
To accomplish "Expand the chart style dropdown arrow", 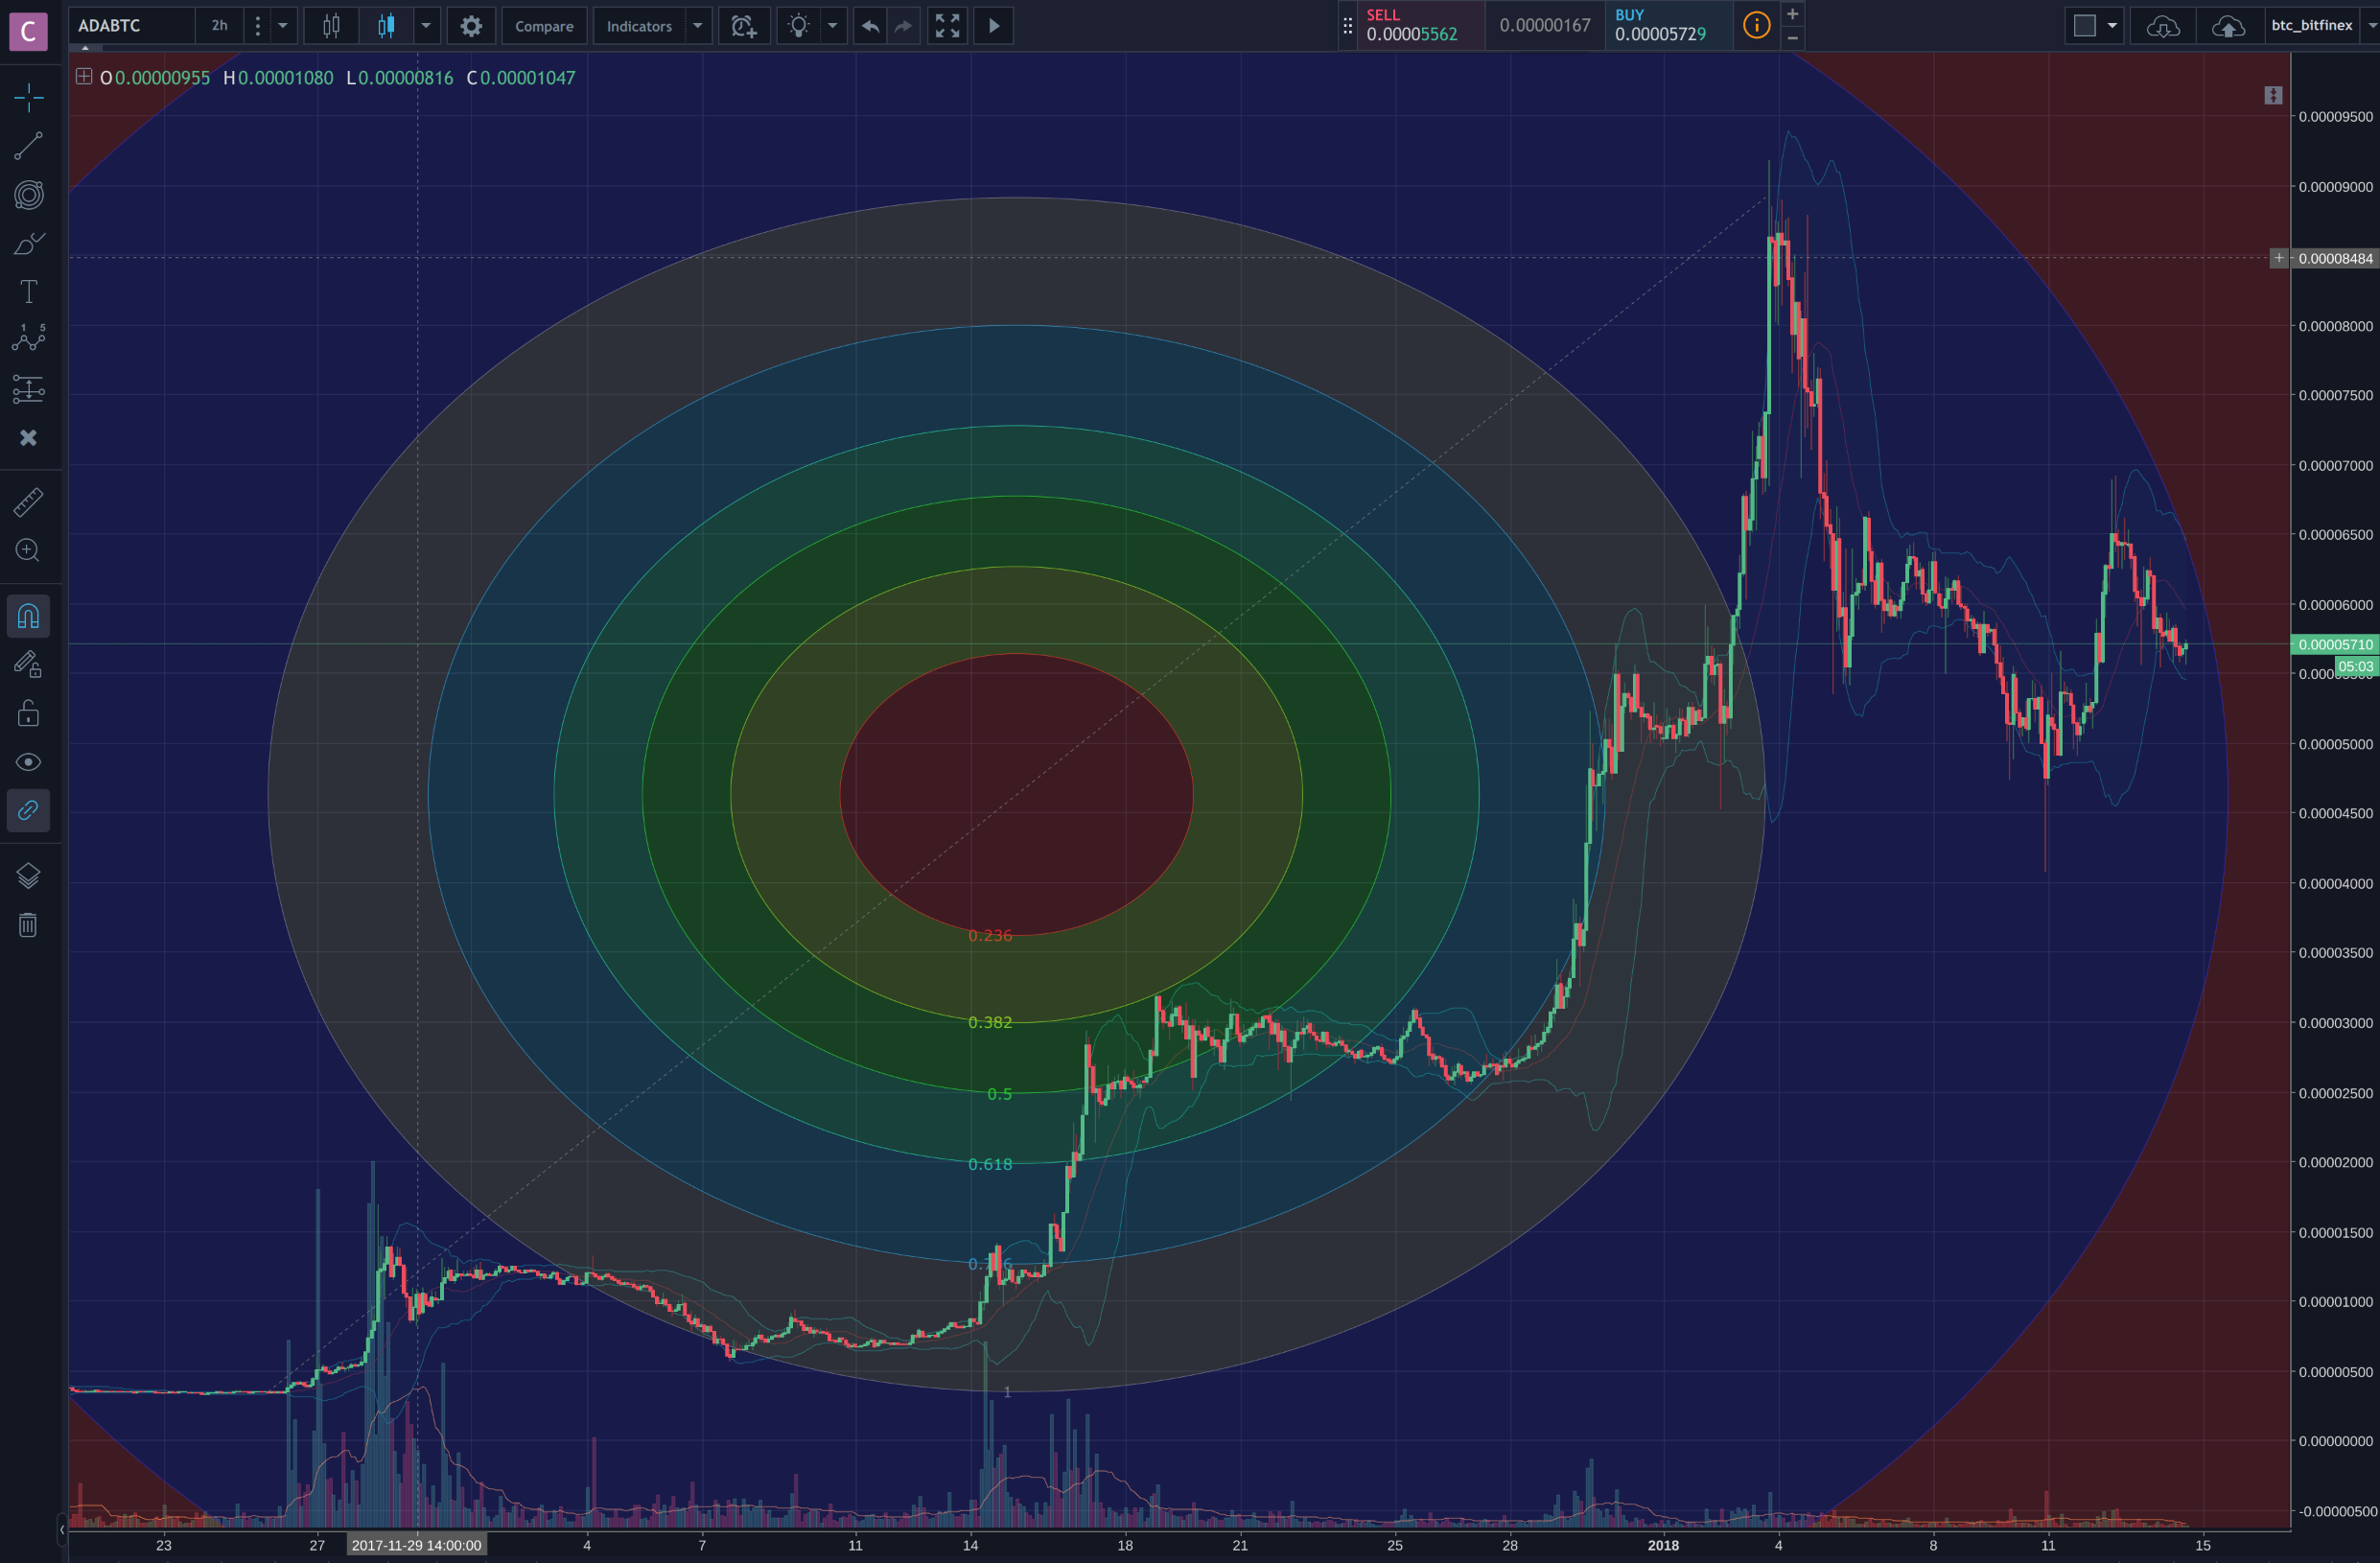I will (426, 25).
